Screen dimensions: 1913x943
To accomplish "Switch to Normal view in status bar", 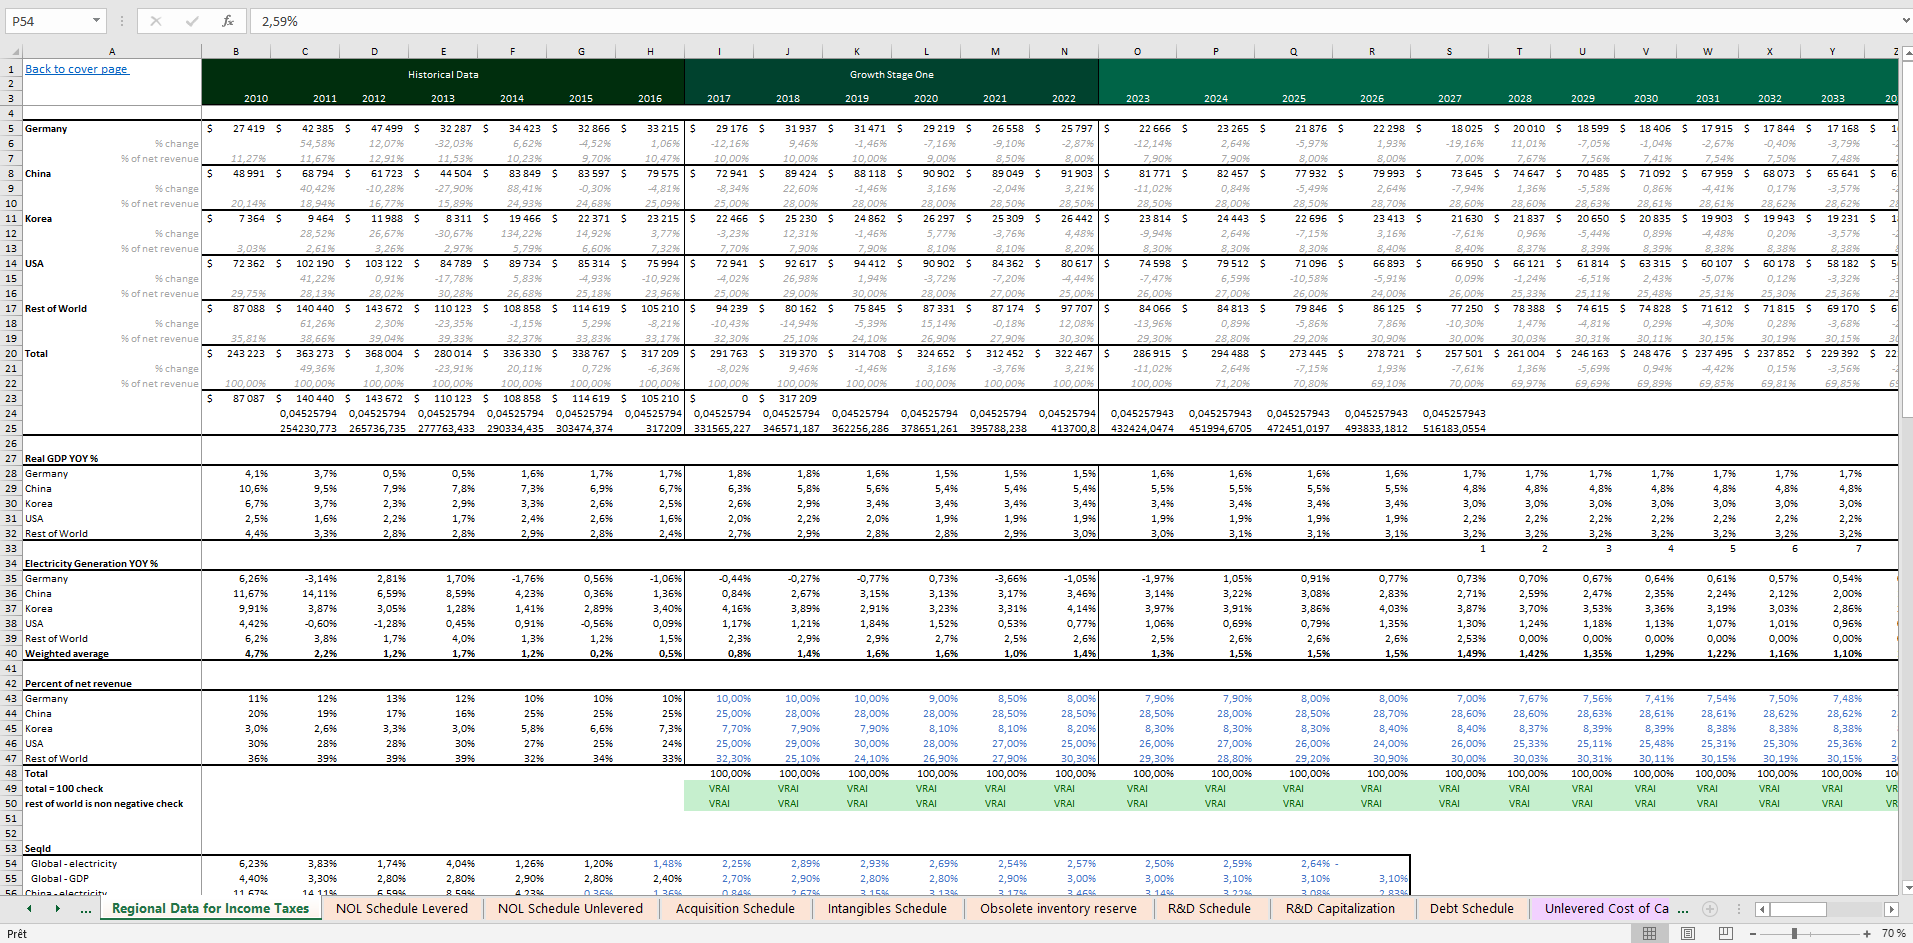I will (x=1649, y=933).
